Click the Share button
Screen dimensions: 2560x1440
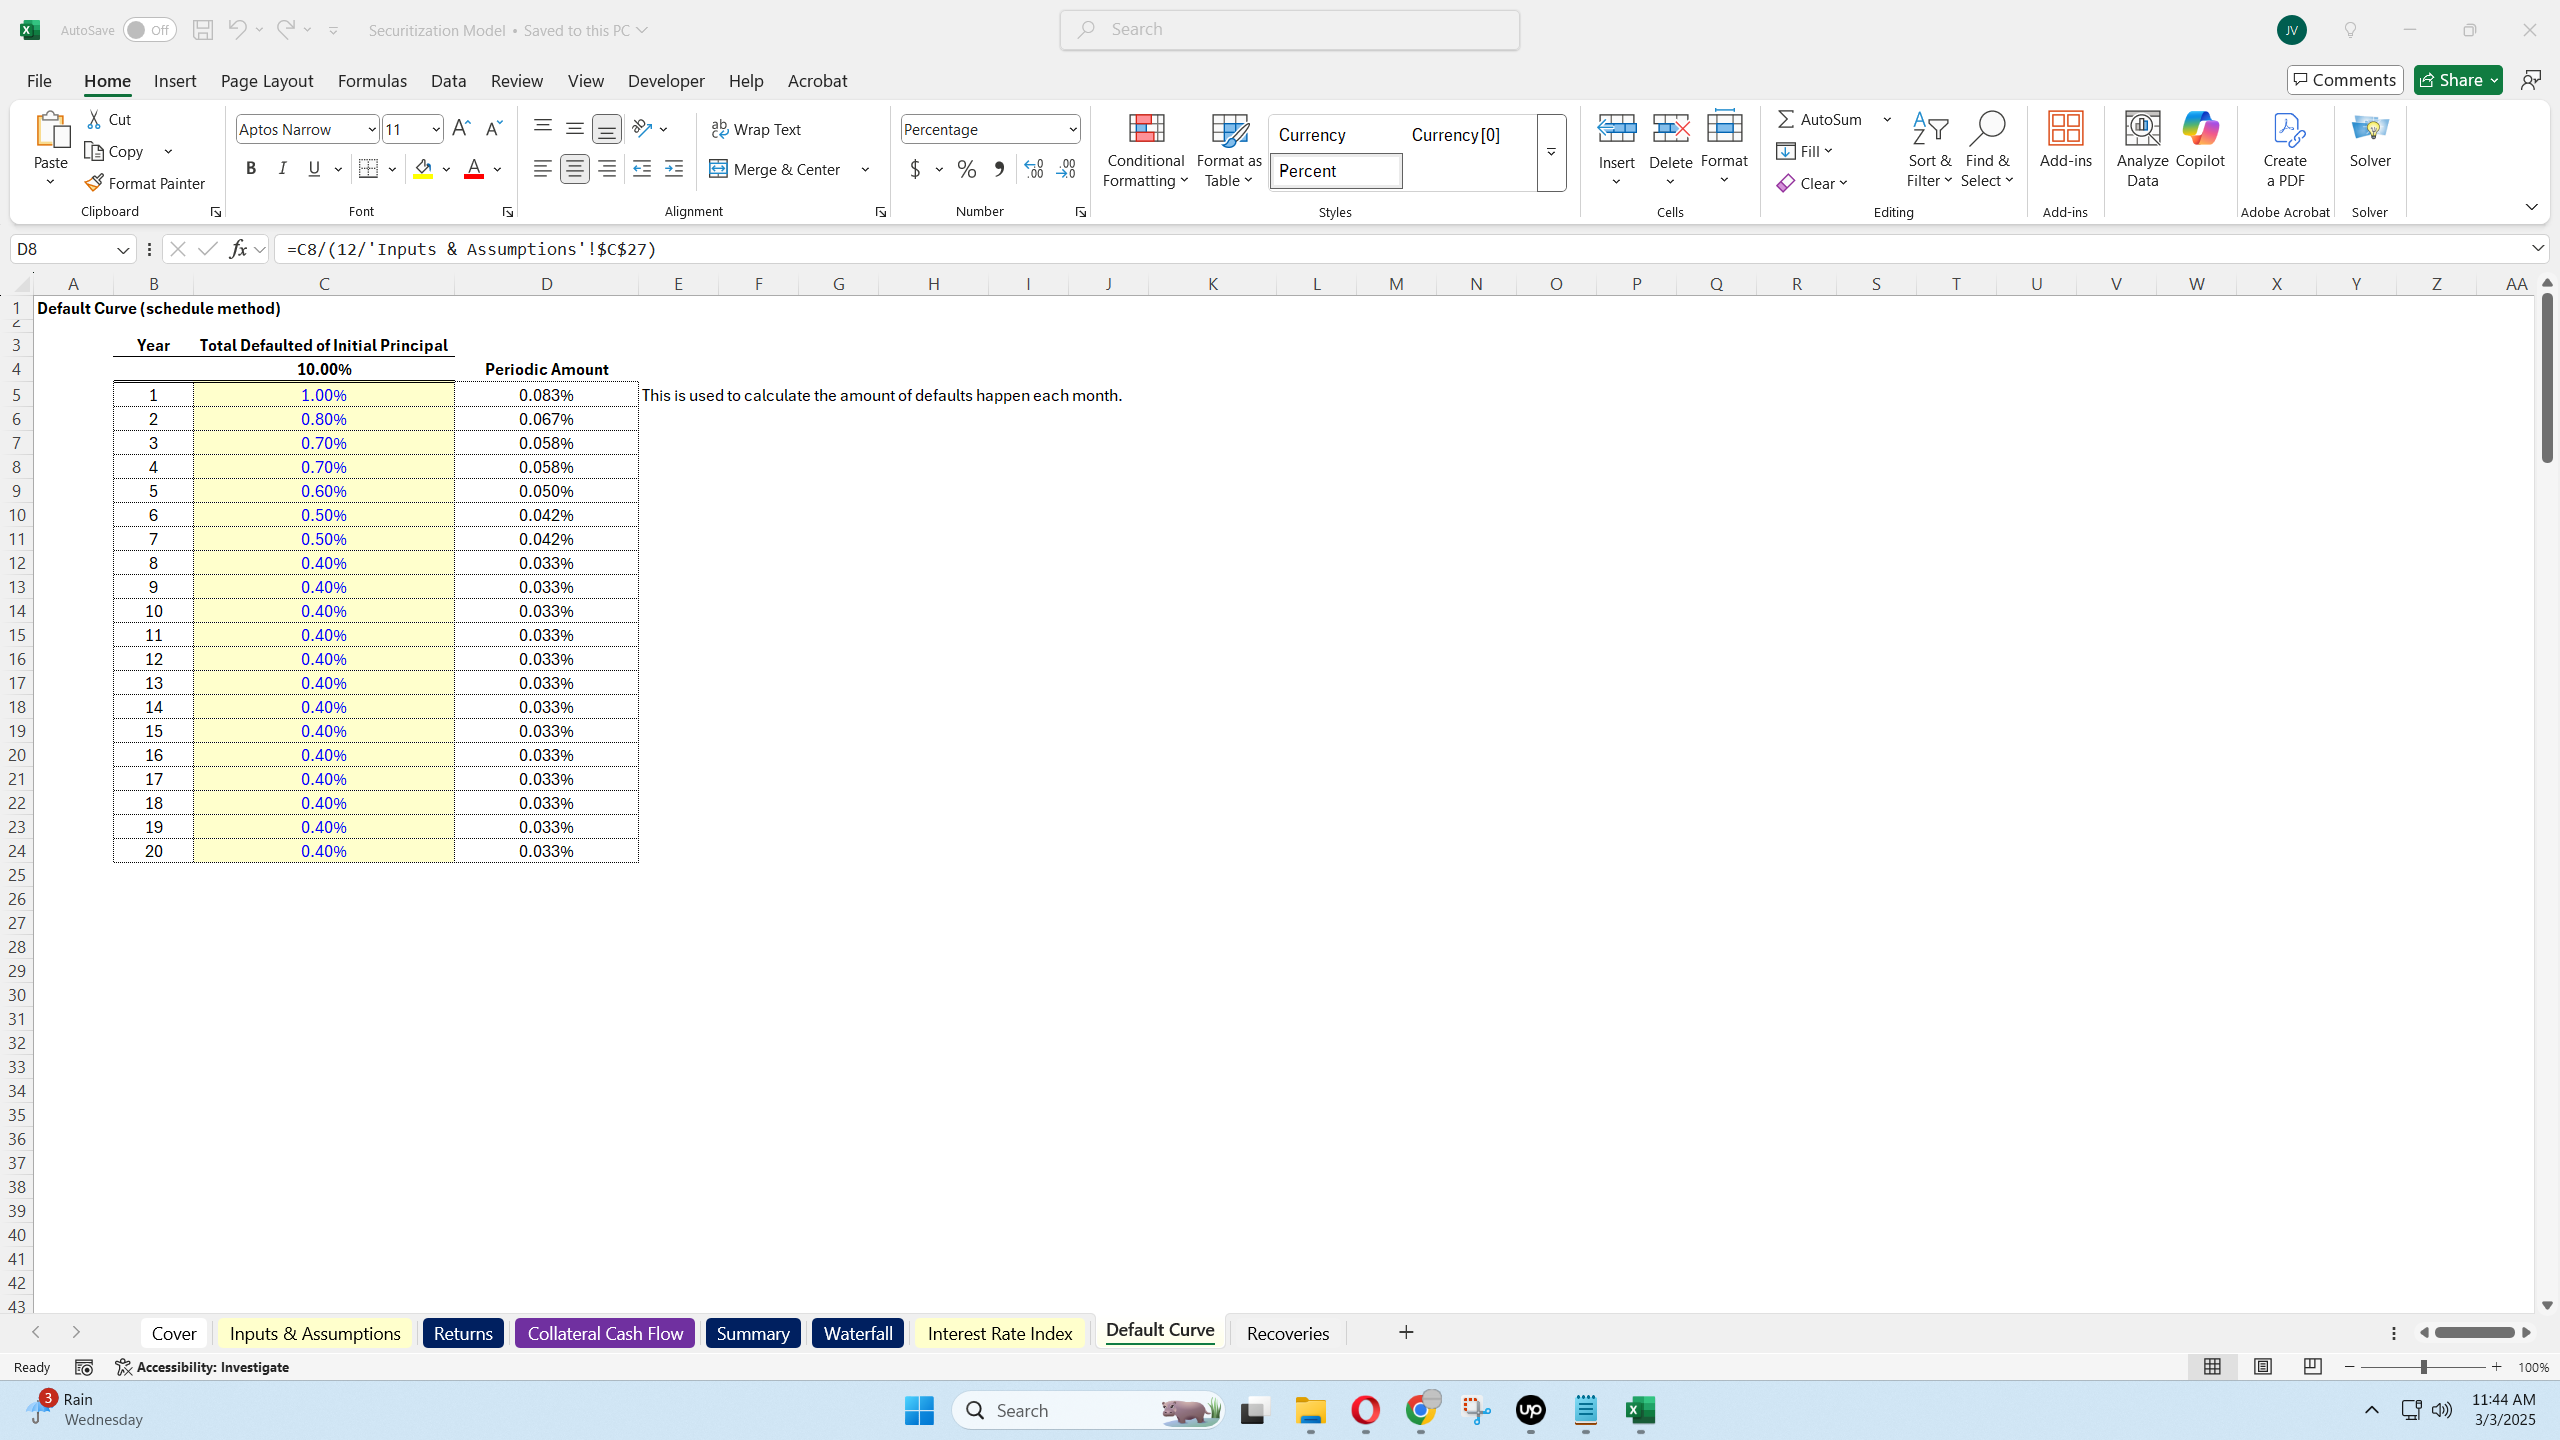coord(2457,80)
